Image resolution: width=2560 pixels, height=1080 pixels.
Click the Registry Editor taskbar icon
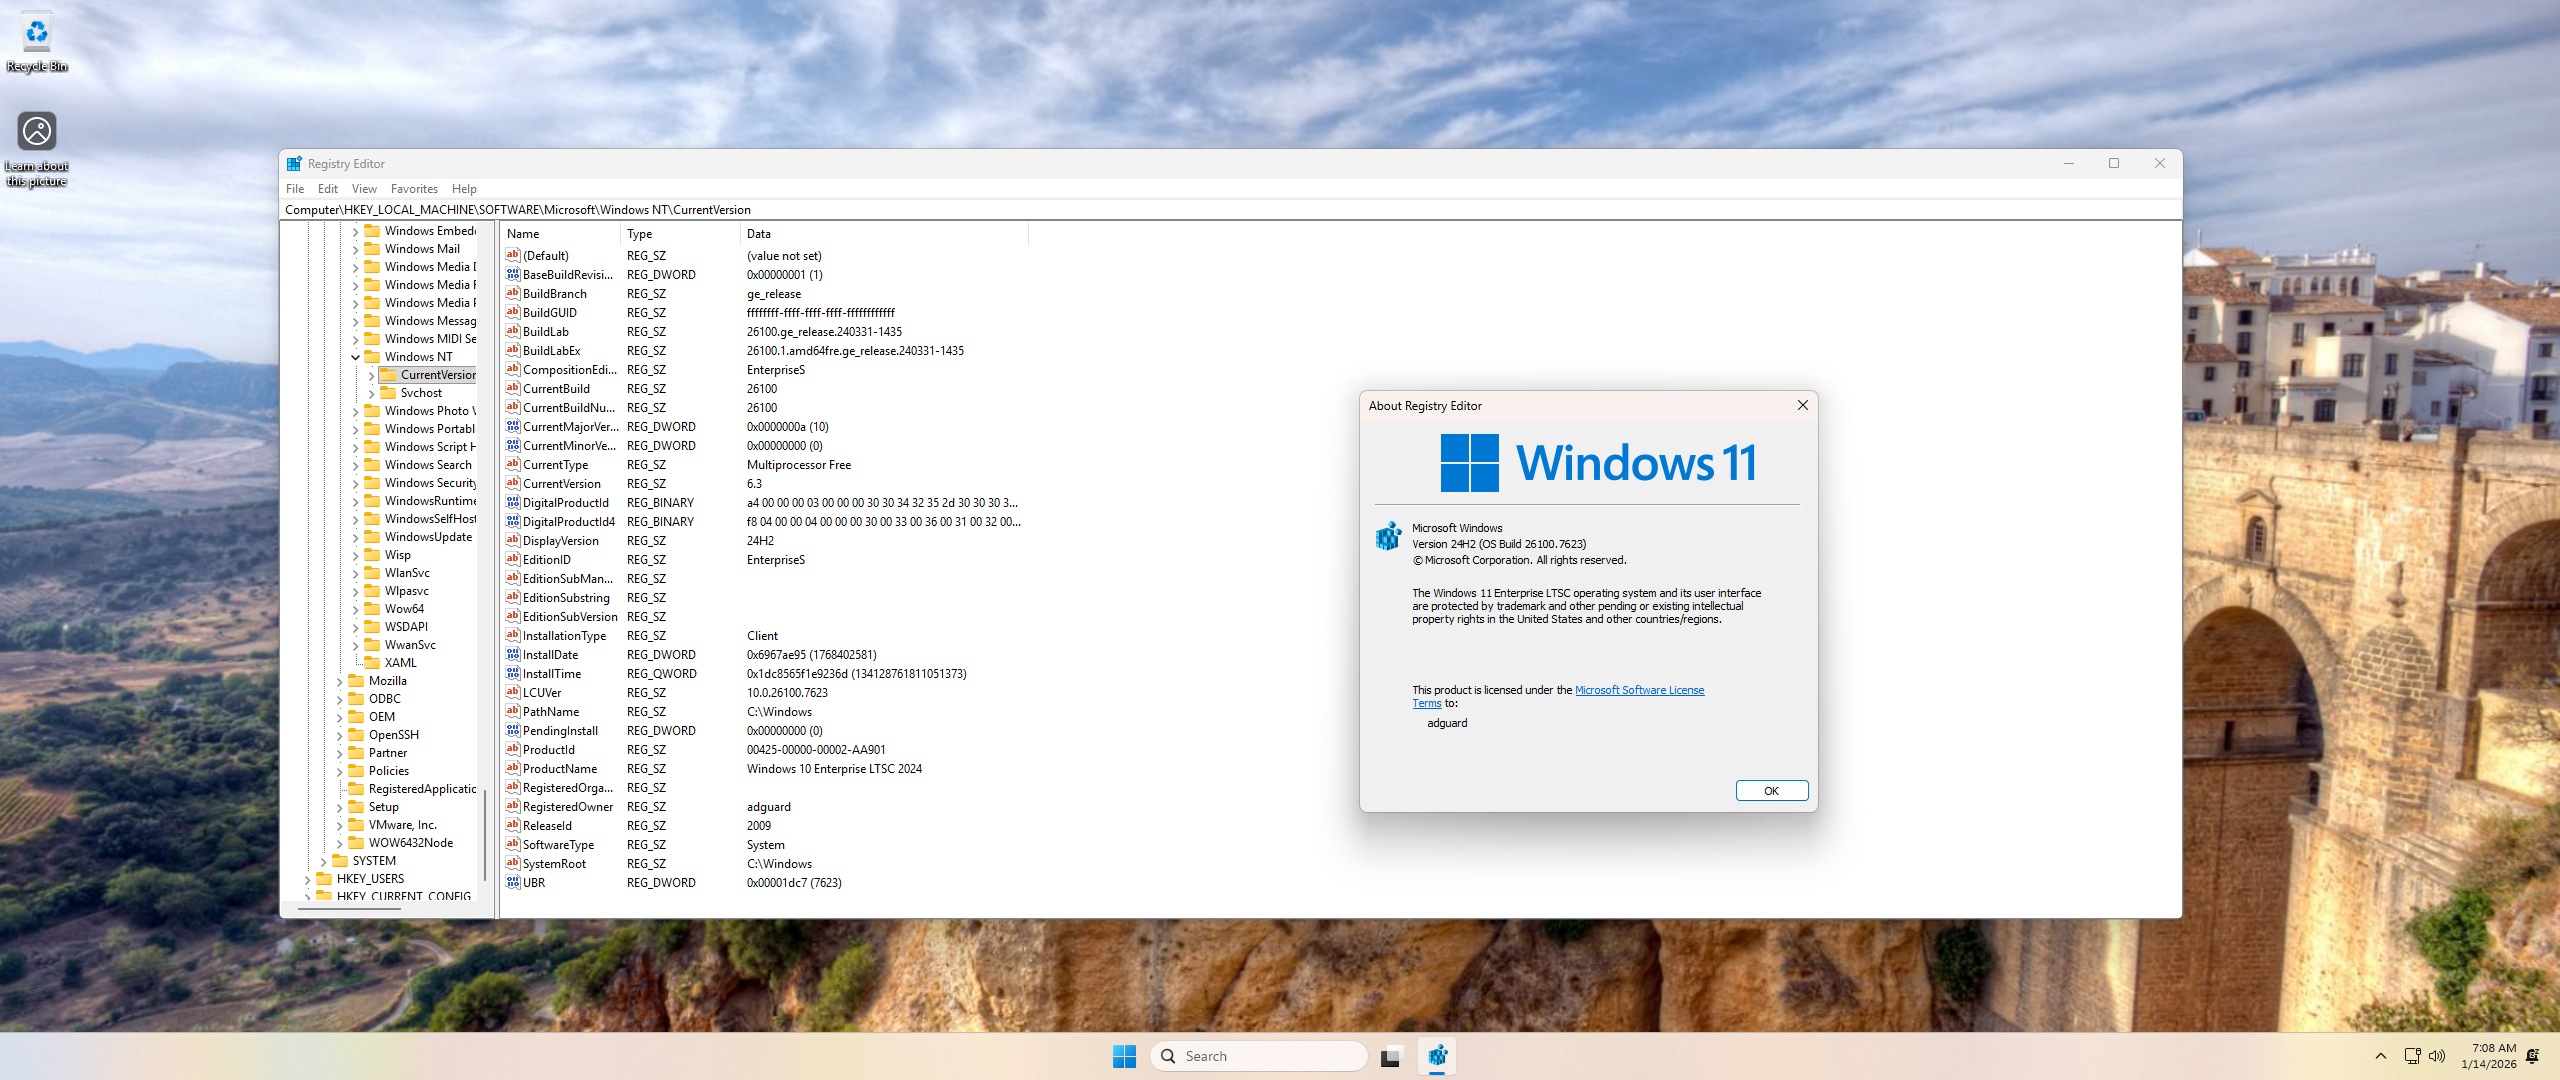pyautogui.click(x=1437, y=1056)
